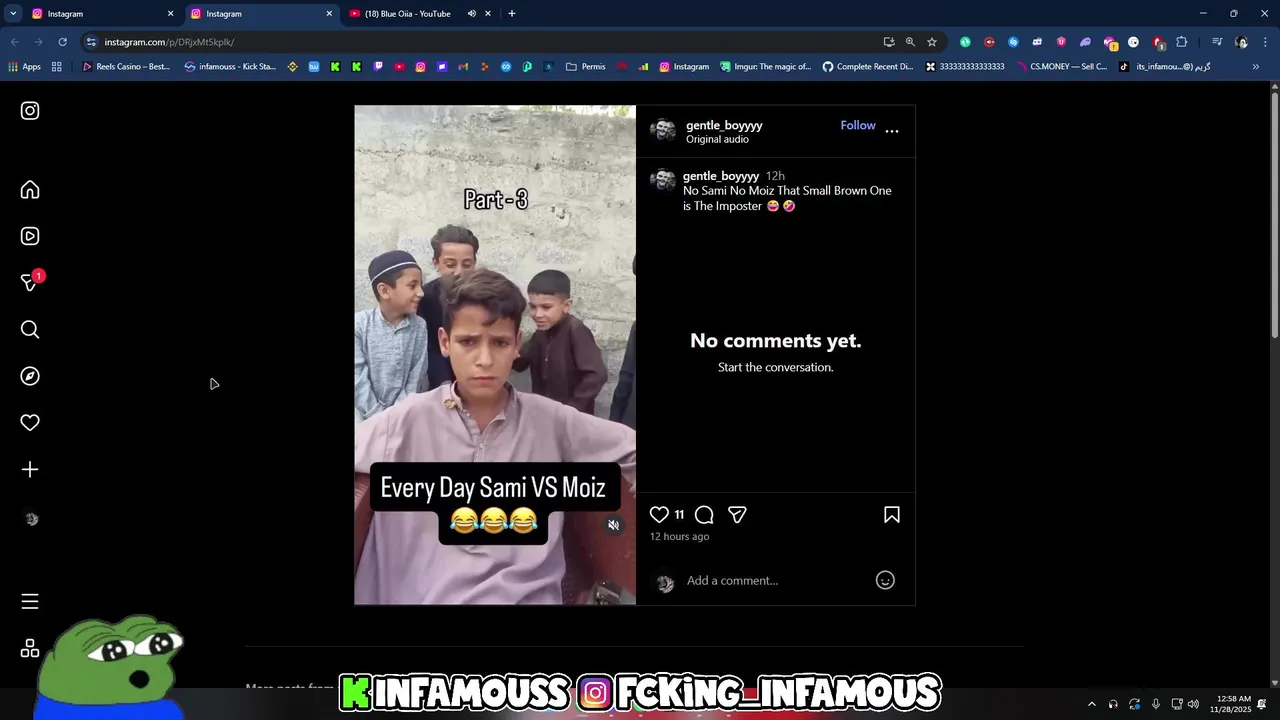
Task: Open Instagram home from the sidebar
Action: pos(30,190)
